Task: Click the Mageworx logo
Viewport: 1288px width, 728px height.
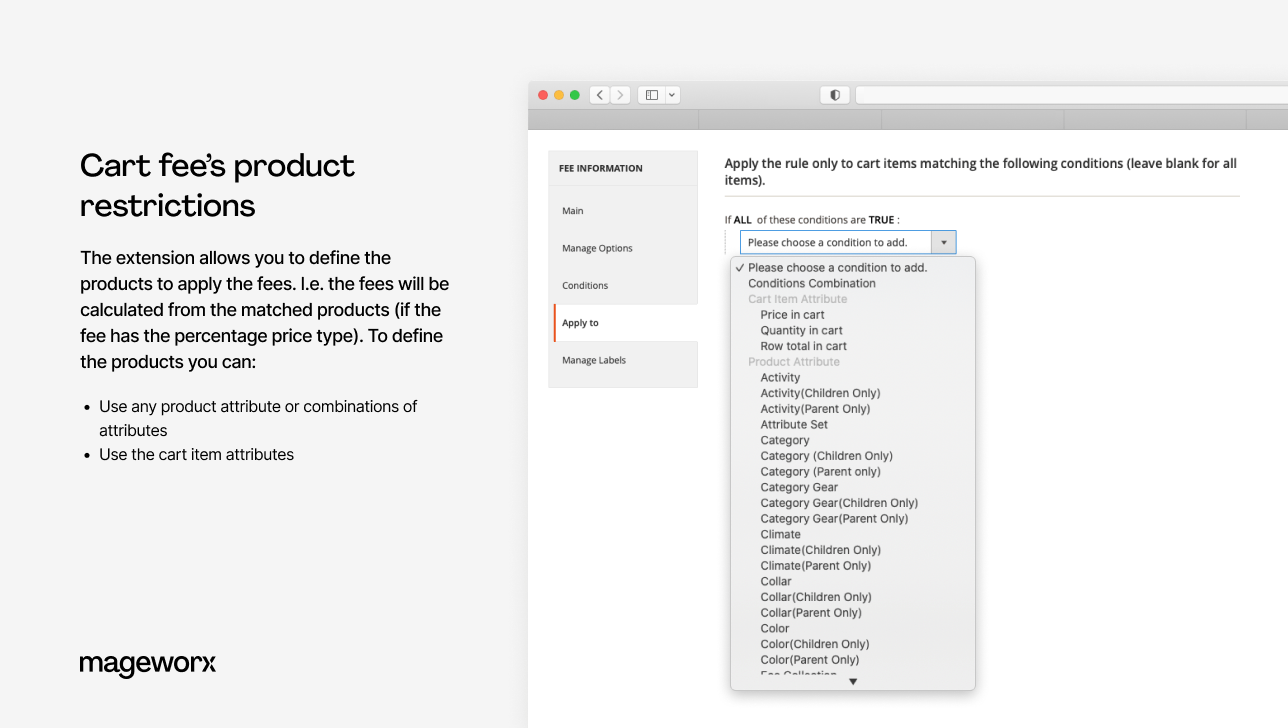Action: (147, 664)
